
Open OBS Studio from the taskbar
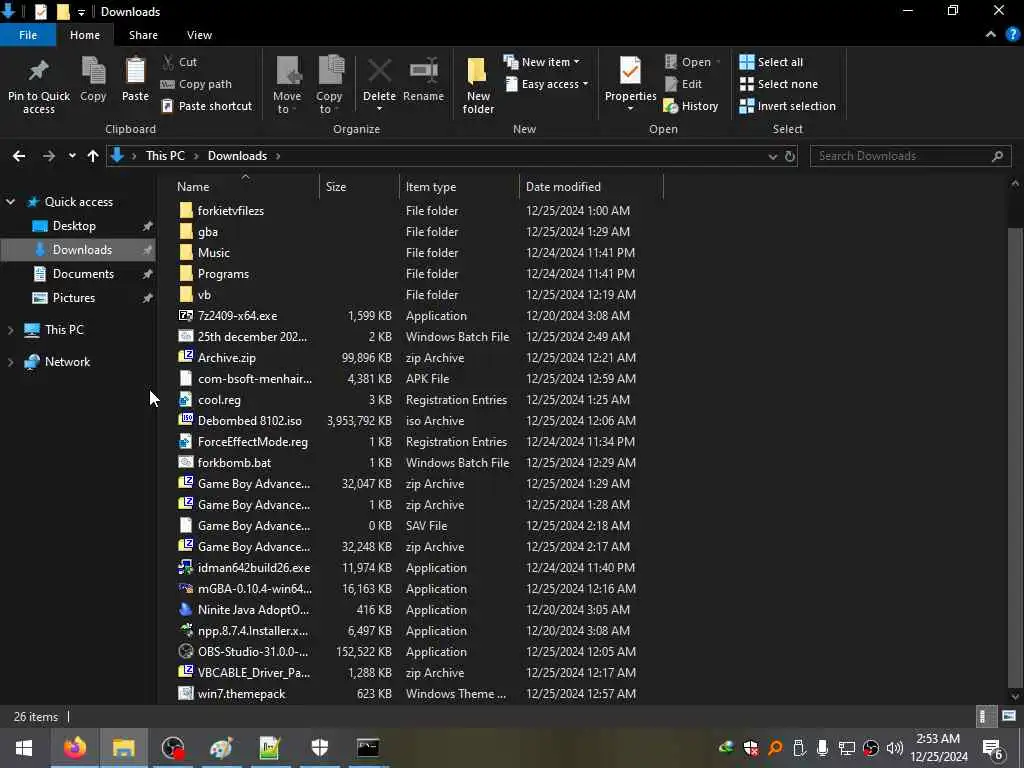click(172, 748)
